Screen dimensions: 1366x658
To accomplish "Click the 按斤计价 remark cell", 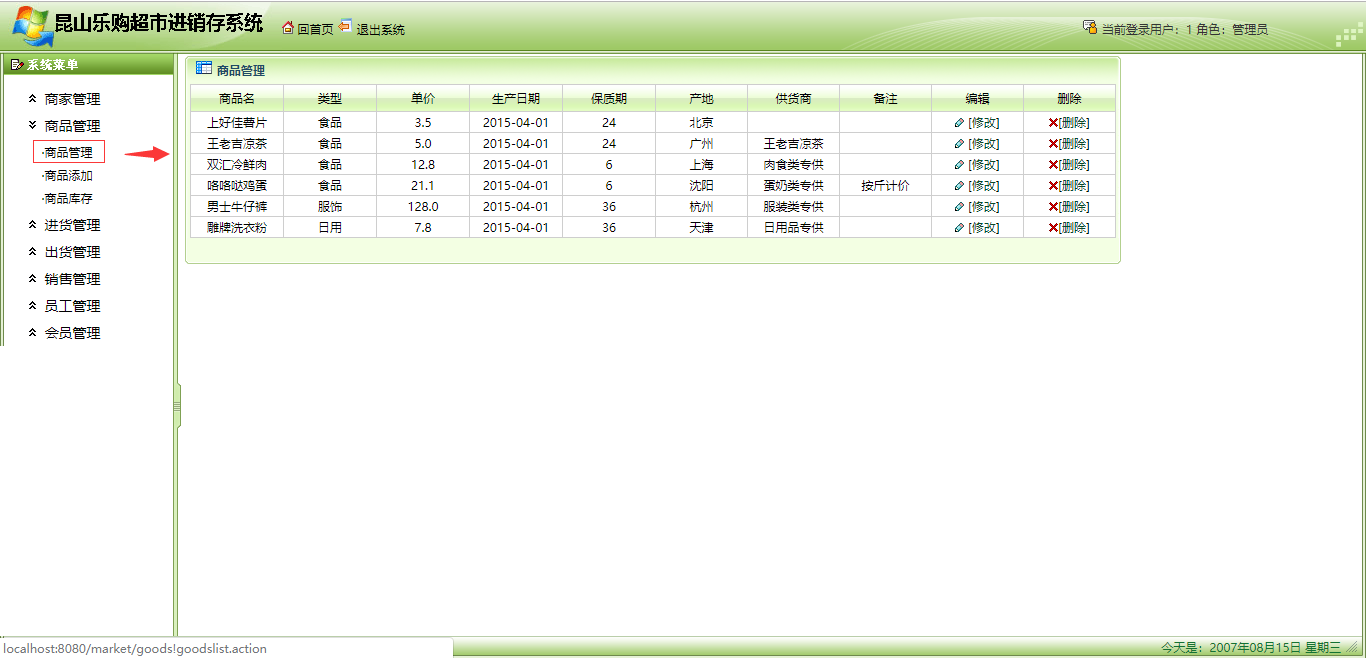I will (x=885, y=185).
